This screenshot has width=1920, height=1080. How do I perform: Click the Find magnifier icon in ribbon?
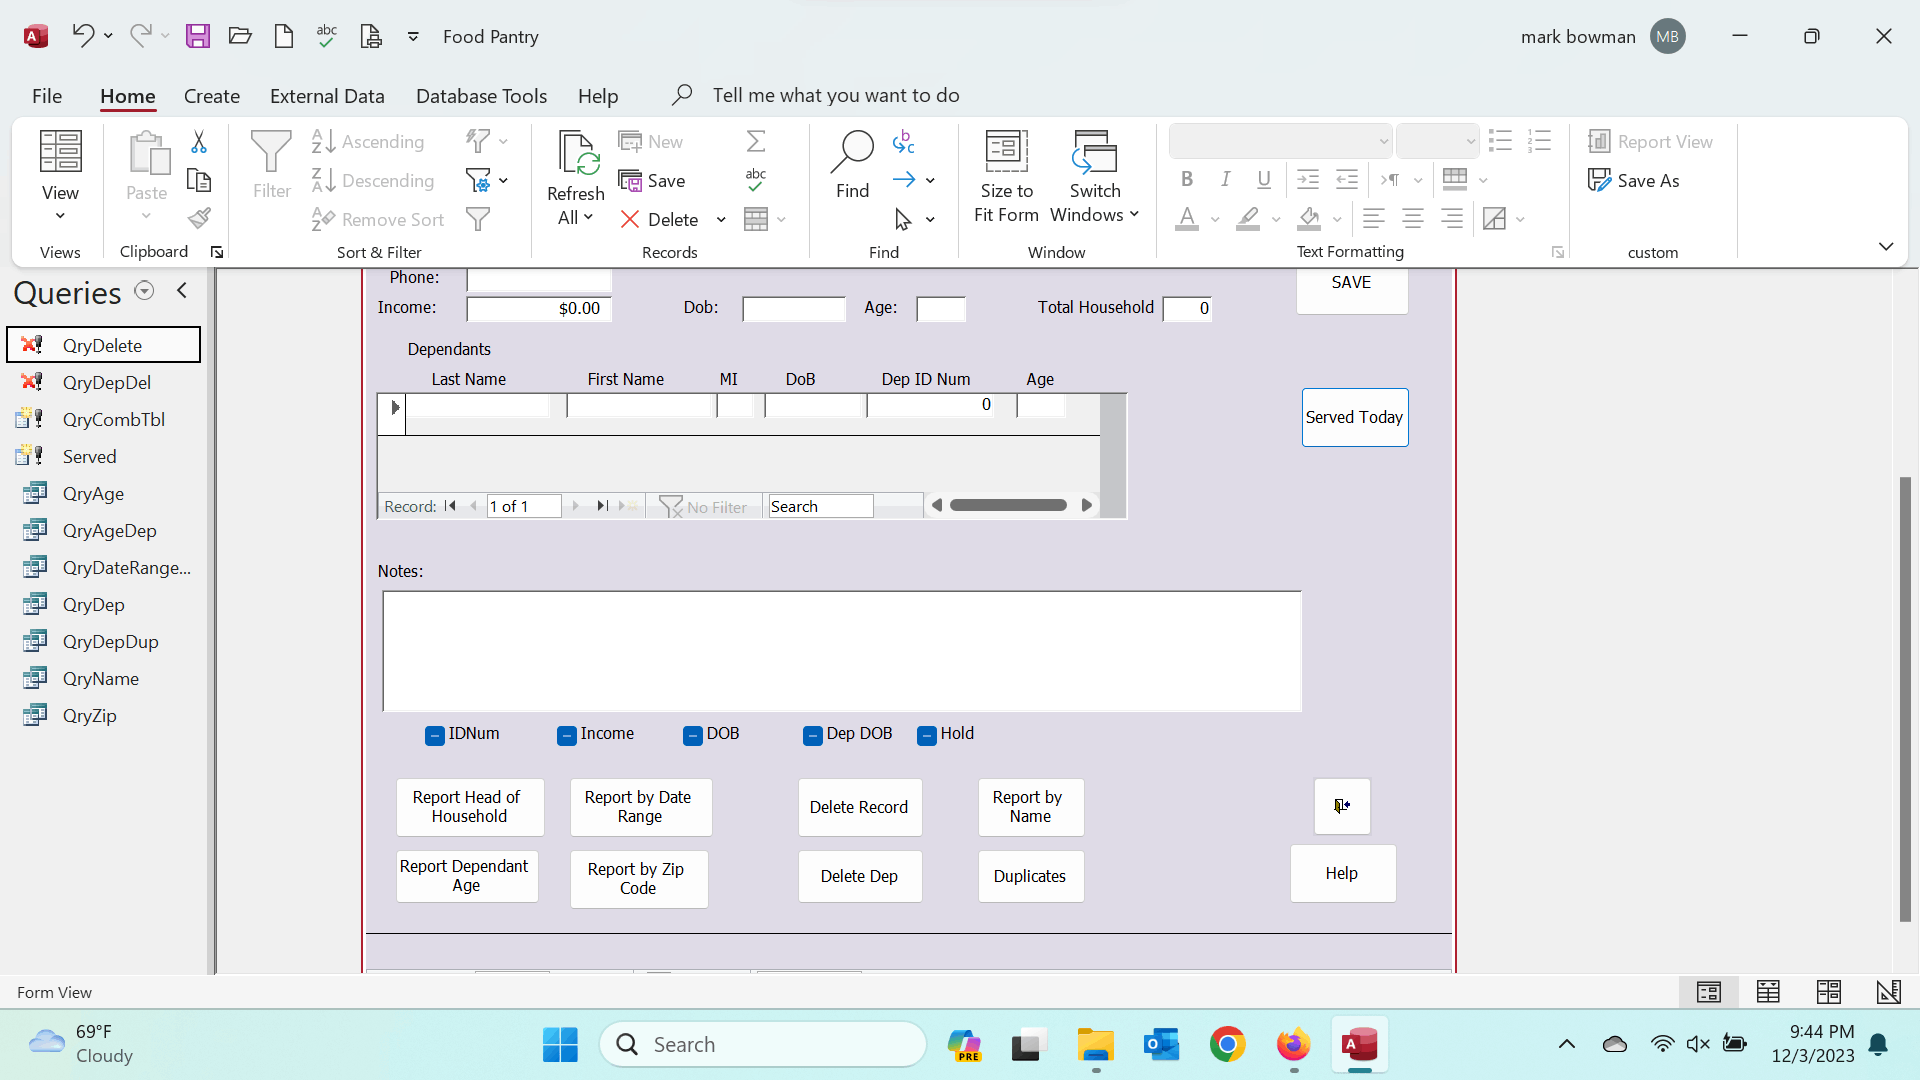tap(852, 151)
